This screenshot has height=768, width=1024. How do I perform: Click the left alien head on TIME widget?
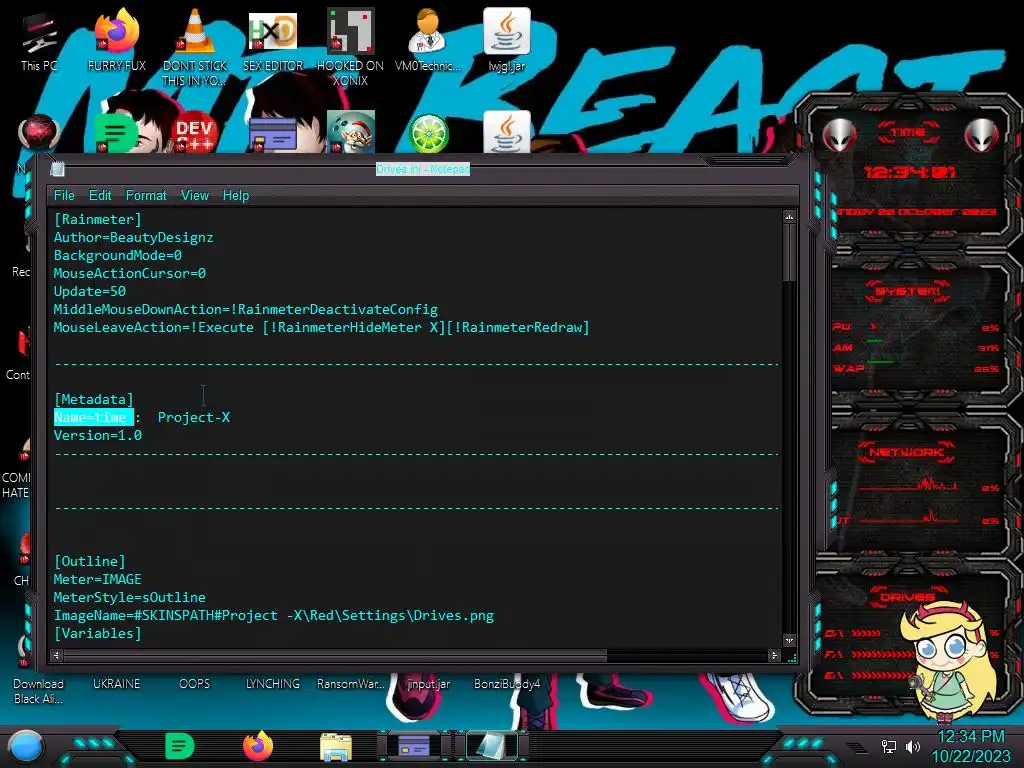839,136
